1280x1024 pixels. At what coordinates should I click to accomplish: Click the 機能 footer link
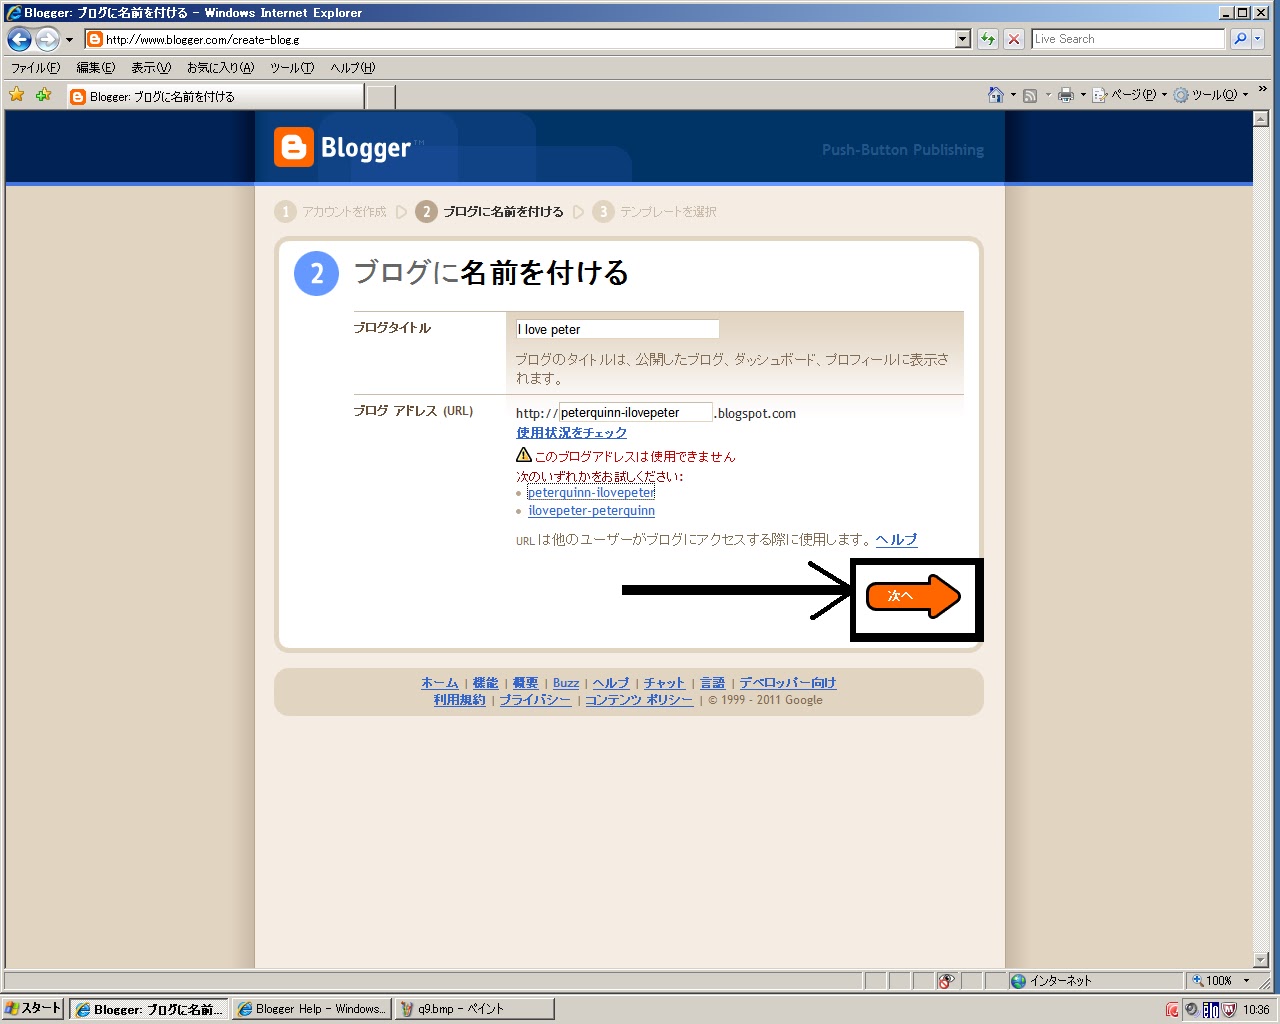(485, 683)
